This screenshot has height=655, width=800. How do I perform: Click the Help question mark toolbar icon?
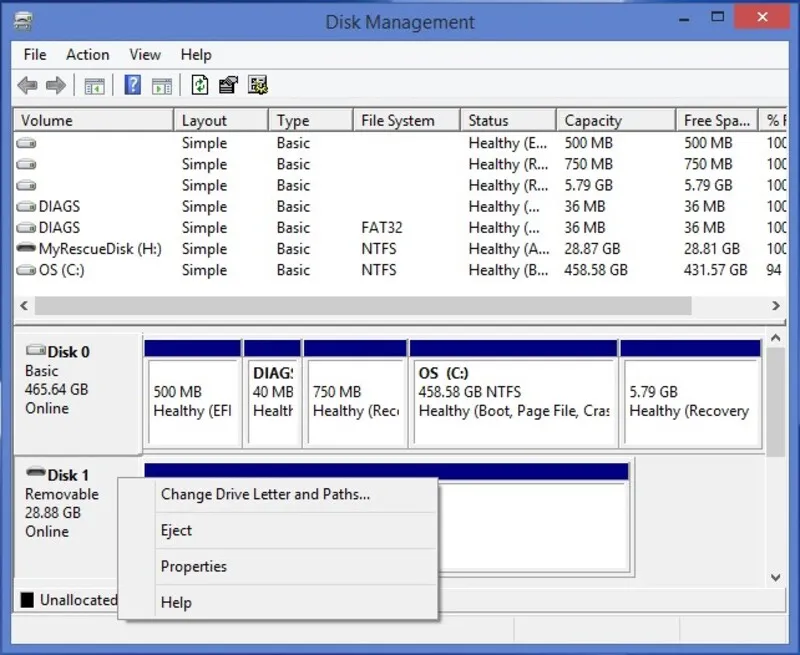tap(133, 85)
